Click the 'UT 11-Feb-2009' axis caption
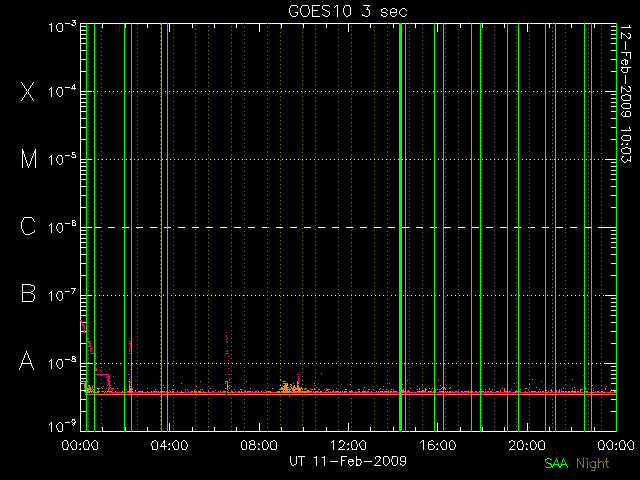Screen dimensions: 640x480 [348, 461]
